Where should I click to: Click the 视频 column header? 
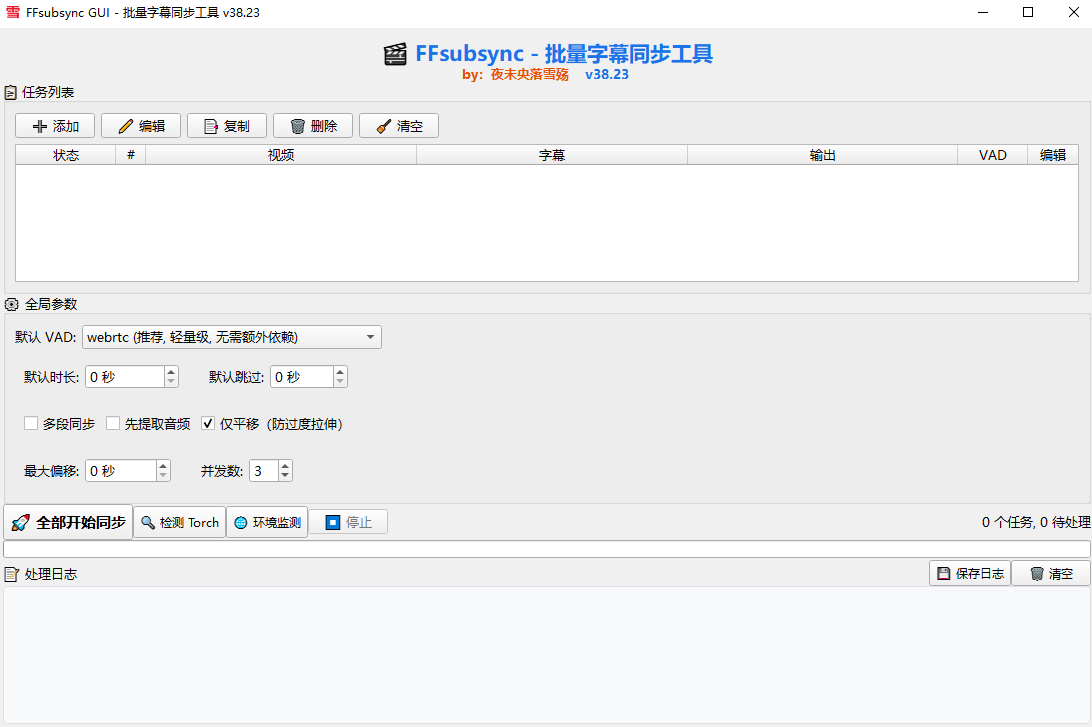point(281,155)
